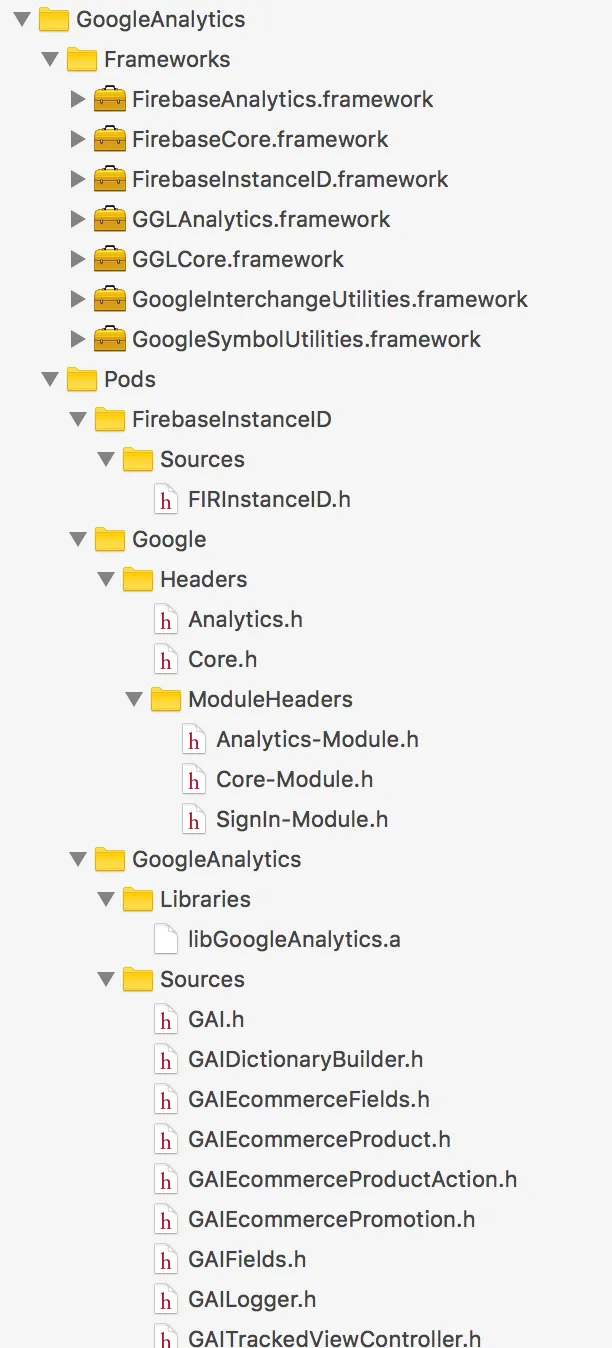This screenshot has height=1348, width=612.
Task: Open the Core.h header file
Action: [x=222, y=659]
